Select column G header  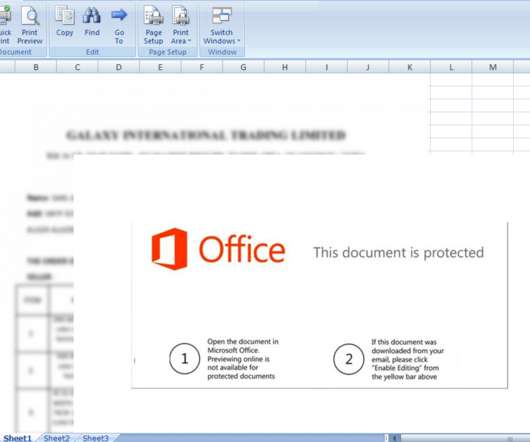tap(243, 67)
